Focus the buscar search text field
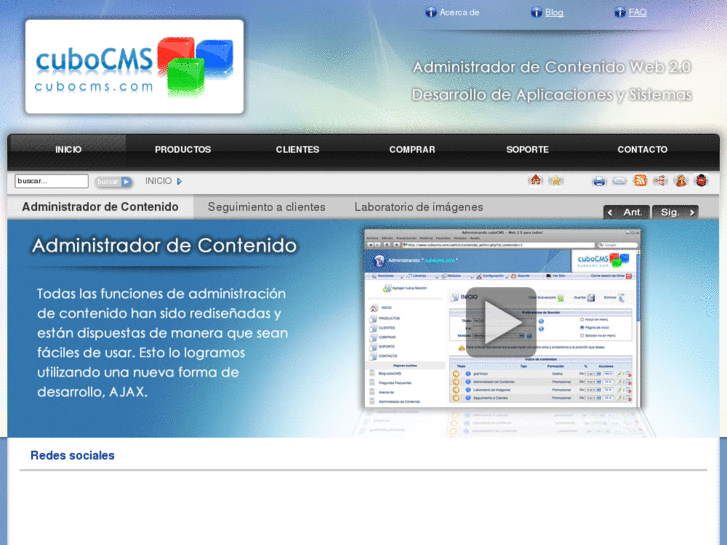The width and height of the screenshot is (727, 545). 51,181
